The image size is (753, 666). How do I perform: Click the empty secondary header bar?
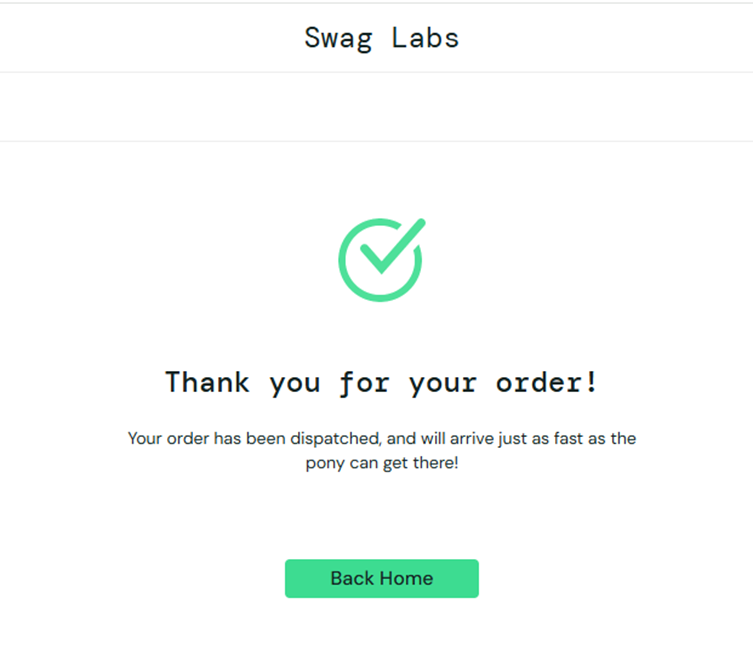(x=376, y=107)
